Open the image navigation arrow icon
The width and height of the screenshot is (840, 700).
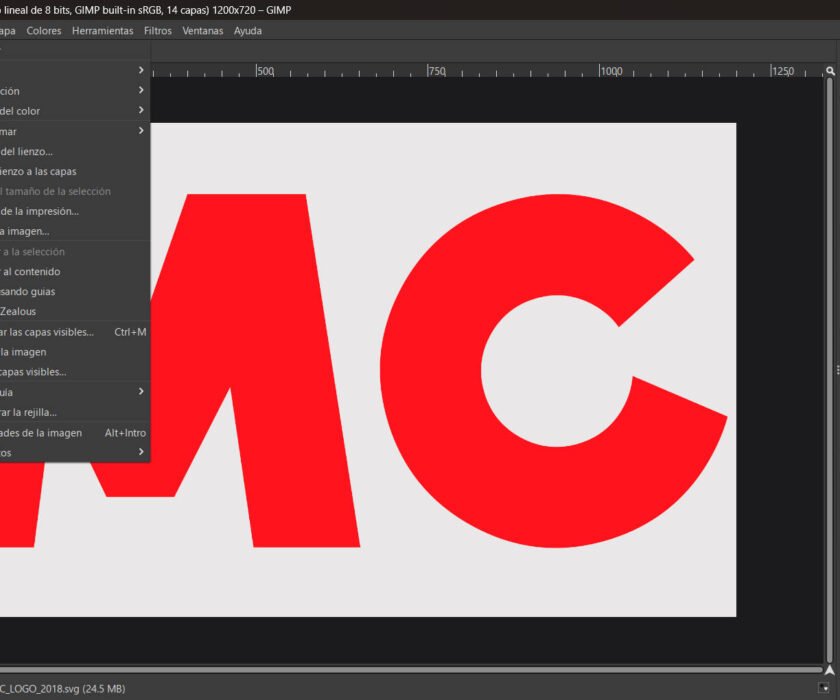coord(830,669)
